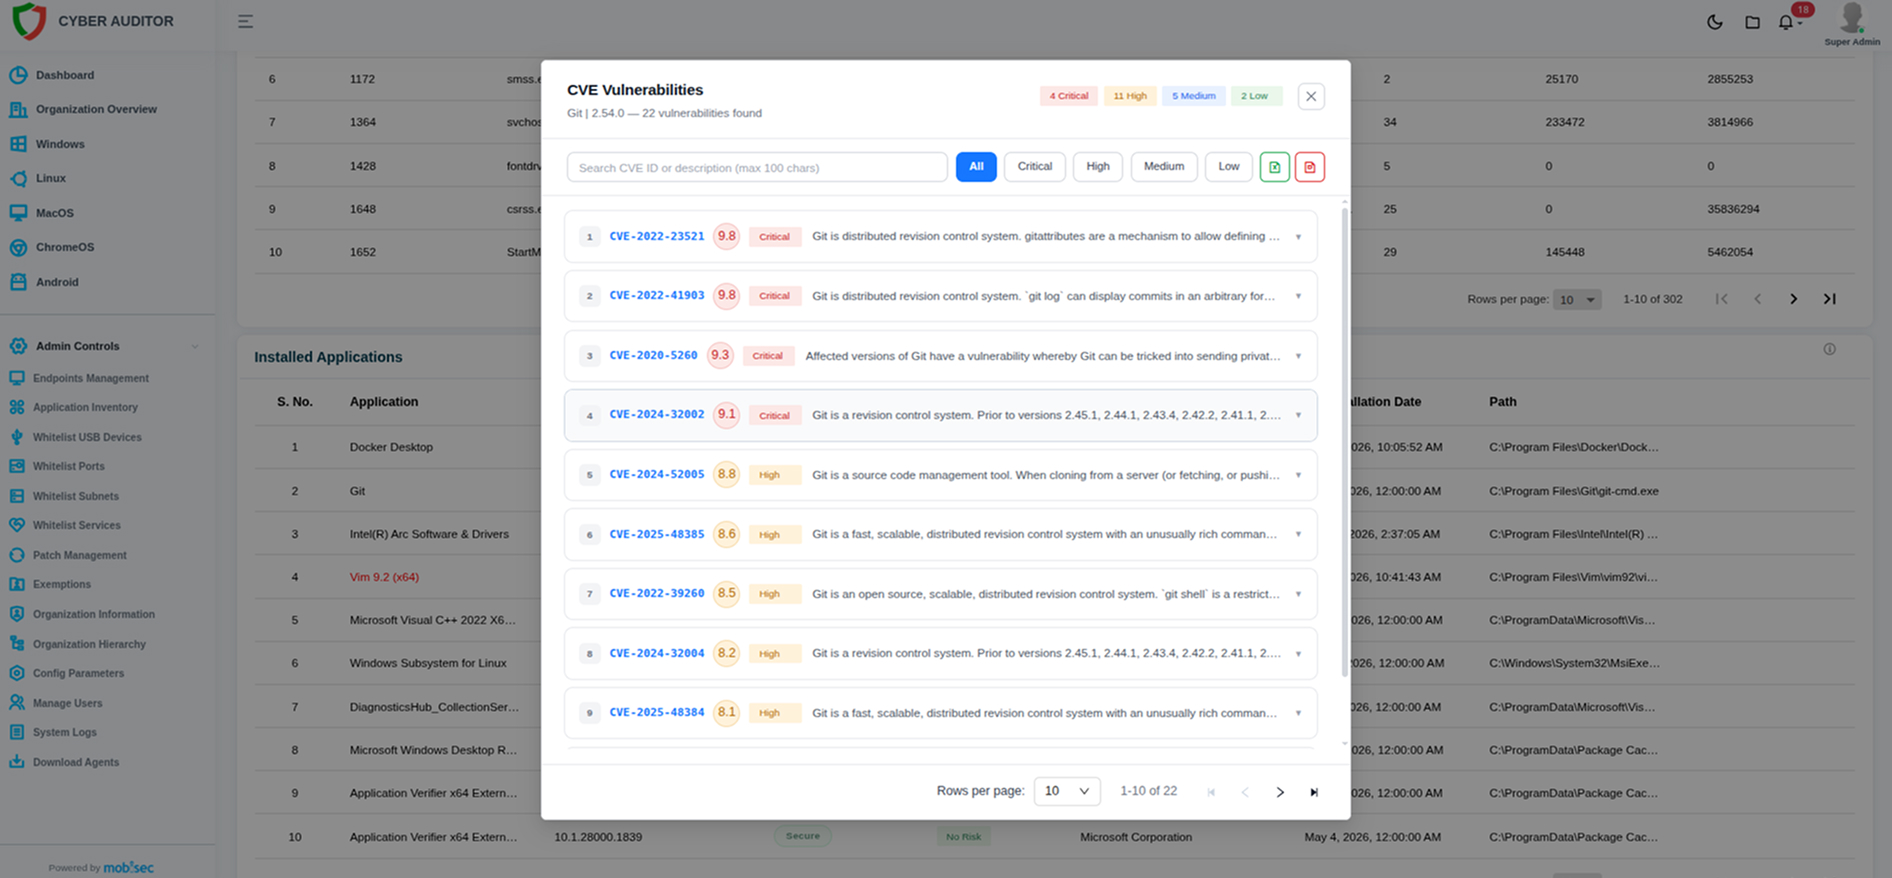Viewport: 1892px width, 878px height.
Task: Click the 4 Critical summary badge
Action: click(1069, 96)
